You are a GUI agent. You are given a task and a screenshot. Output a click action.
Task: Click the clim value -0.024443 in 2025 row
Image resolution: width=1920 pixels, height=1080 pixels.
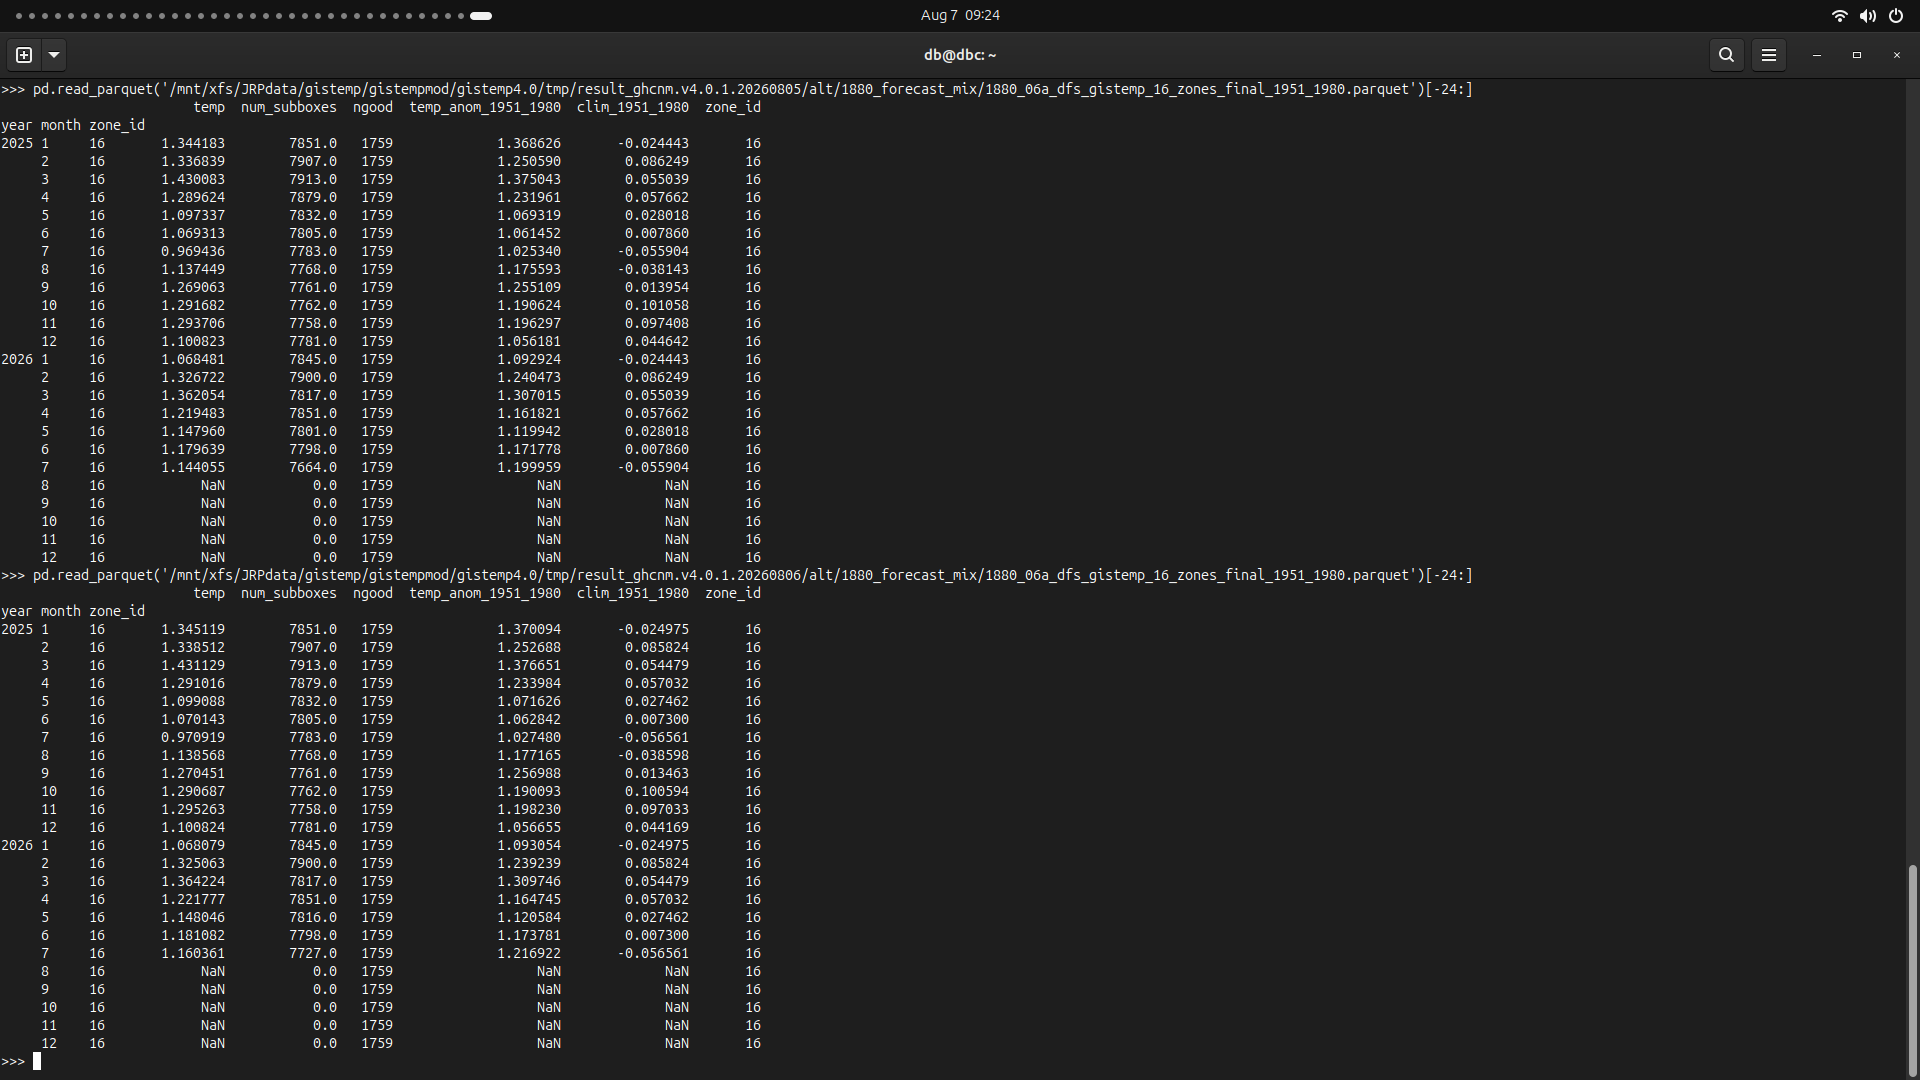click(x=653, y=143)
